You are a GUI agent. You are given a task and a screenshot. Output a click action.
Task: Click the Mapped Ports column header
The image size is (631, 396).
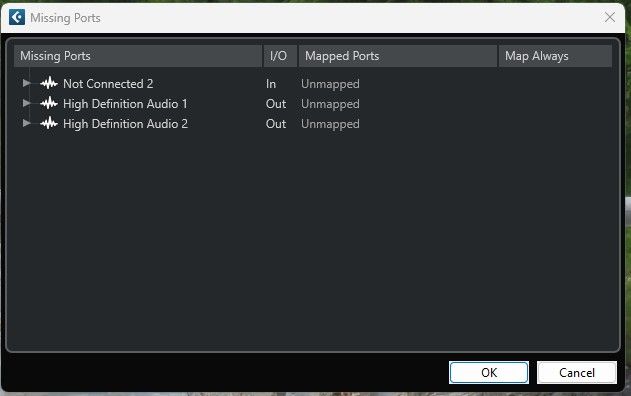click(x=398, y=56)
